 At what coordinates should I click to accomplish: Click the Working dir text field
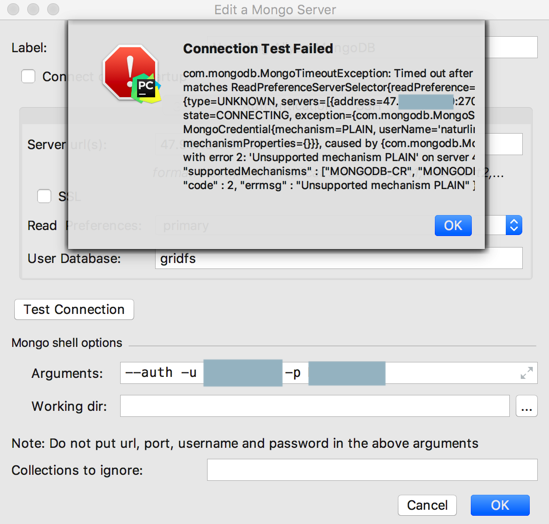(x=315, y=406)
